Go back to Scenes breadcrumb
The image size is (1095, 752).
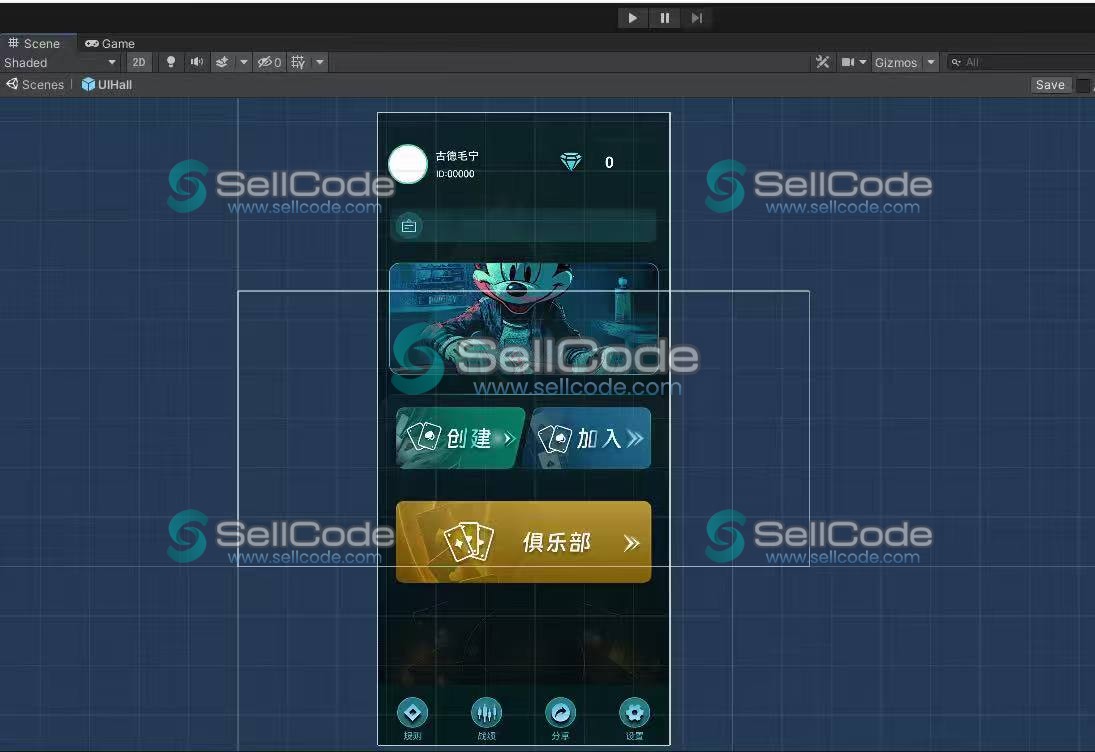(x=43, y=84)
